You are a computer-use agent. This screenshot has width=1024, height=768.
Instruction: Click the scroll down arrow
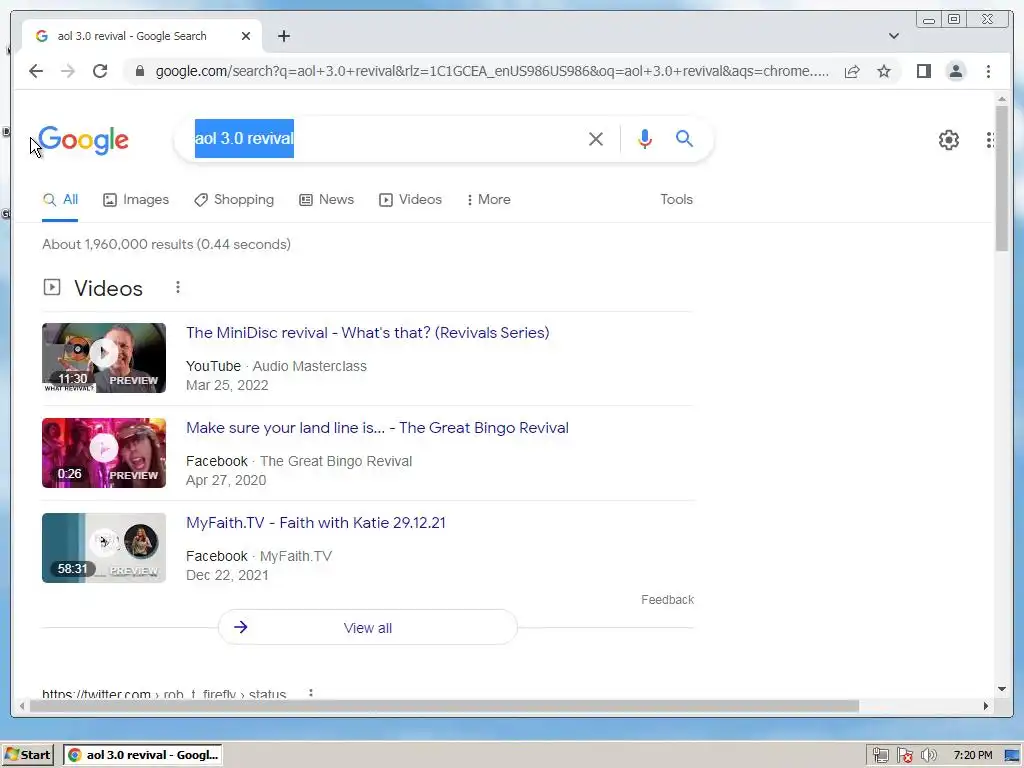pyautogui.click(x=1002, y=689)
